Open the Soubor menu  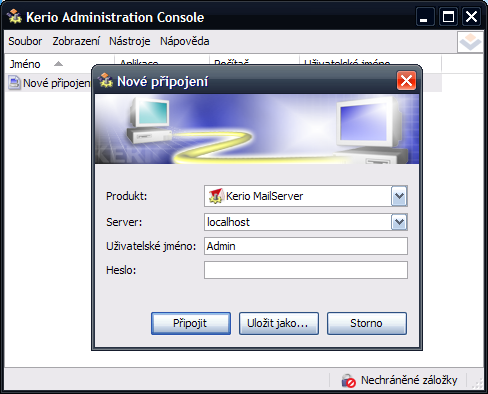coord(25,41)
